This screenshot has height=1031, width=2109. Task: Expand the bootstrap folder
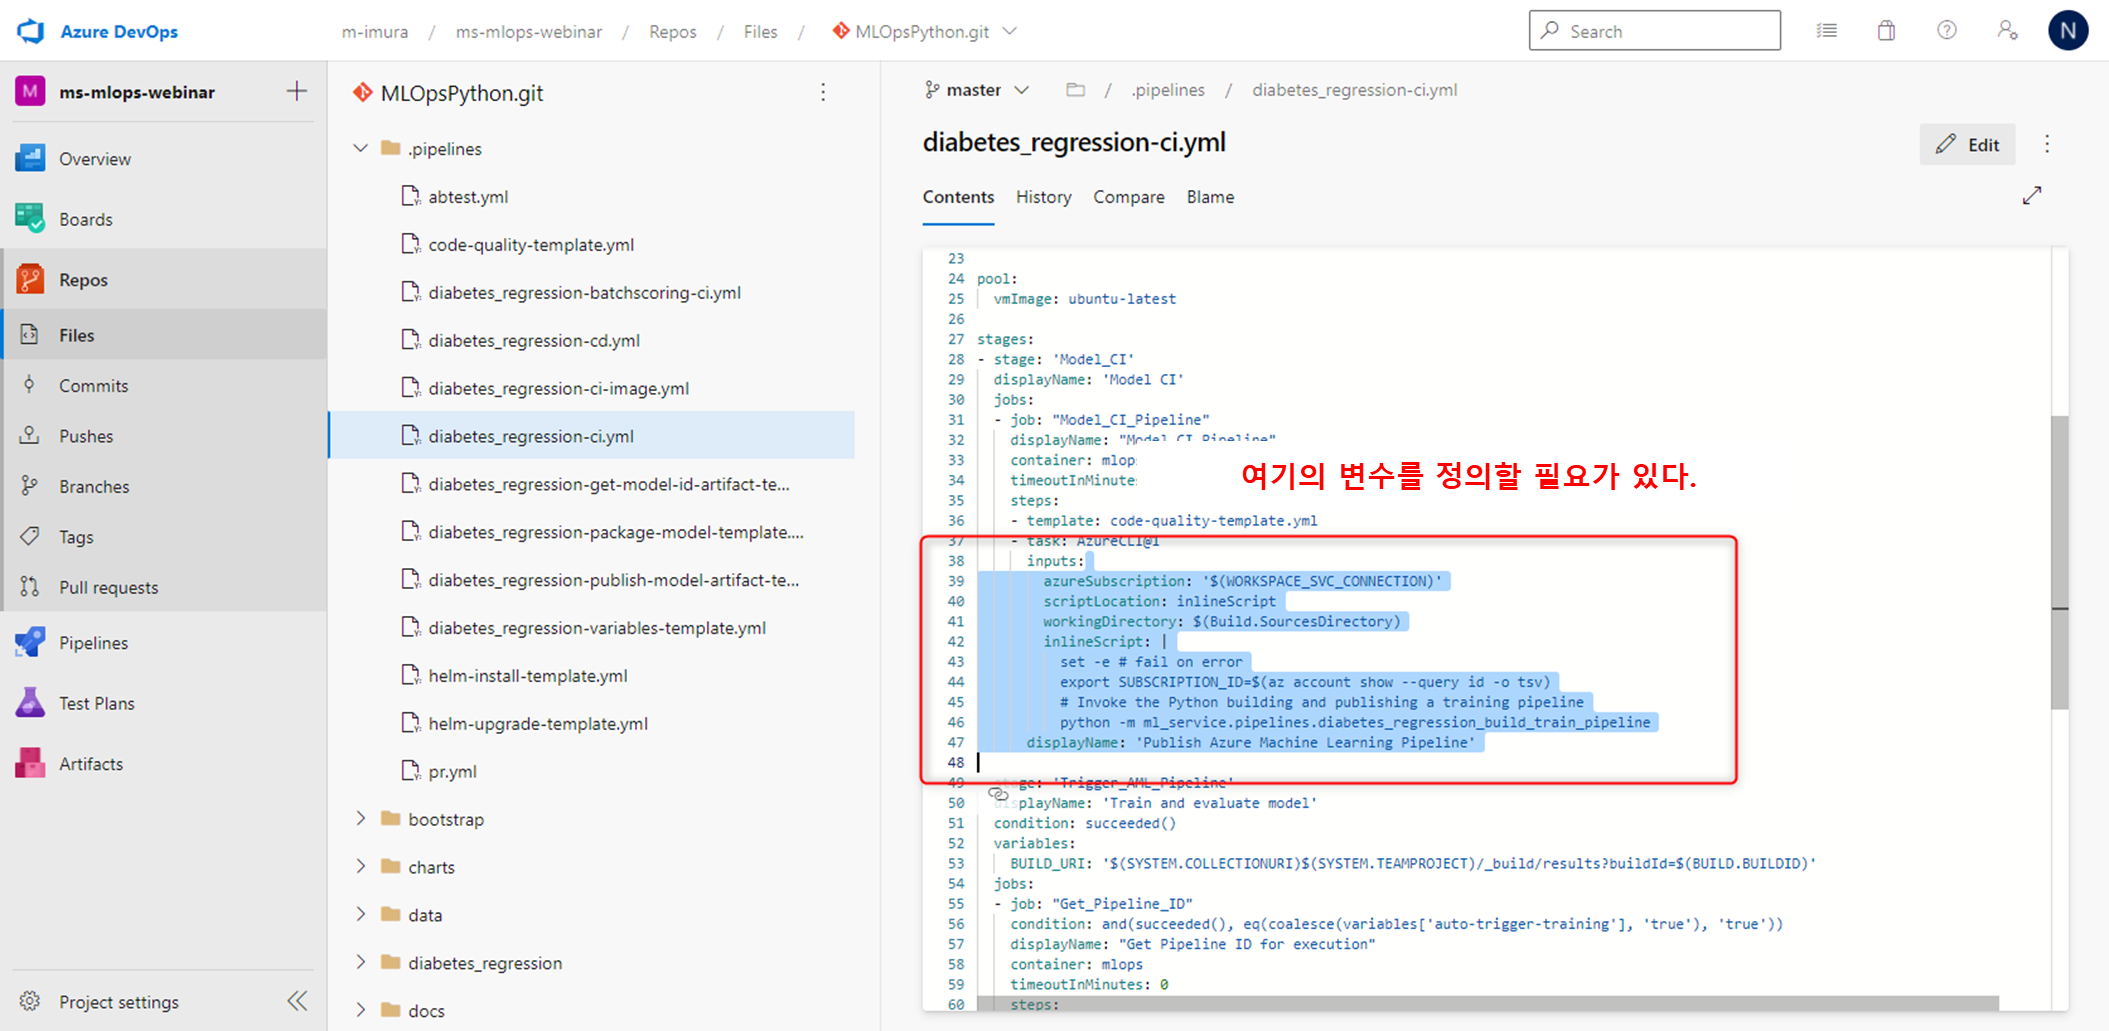(x=361, y=819)
